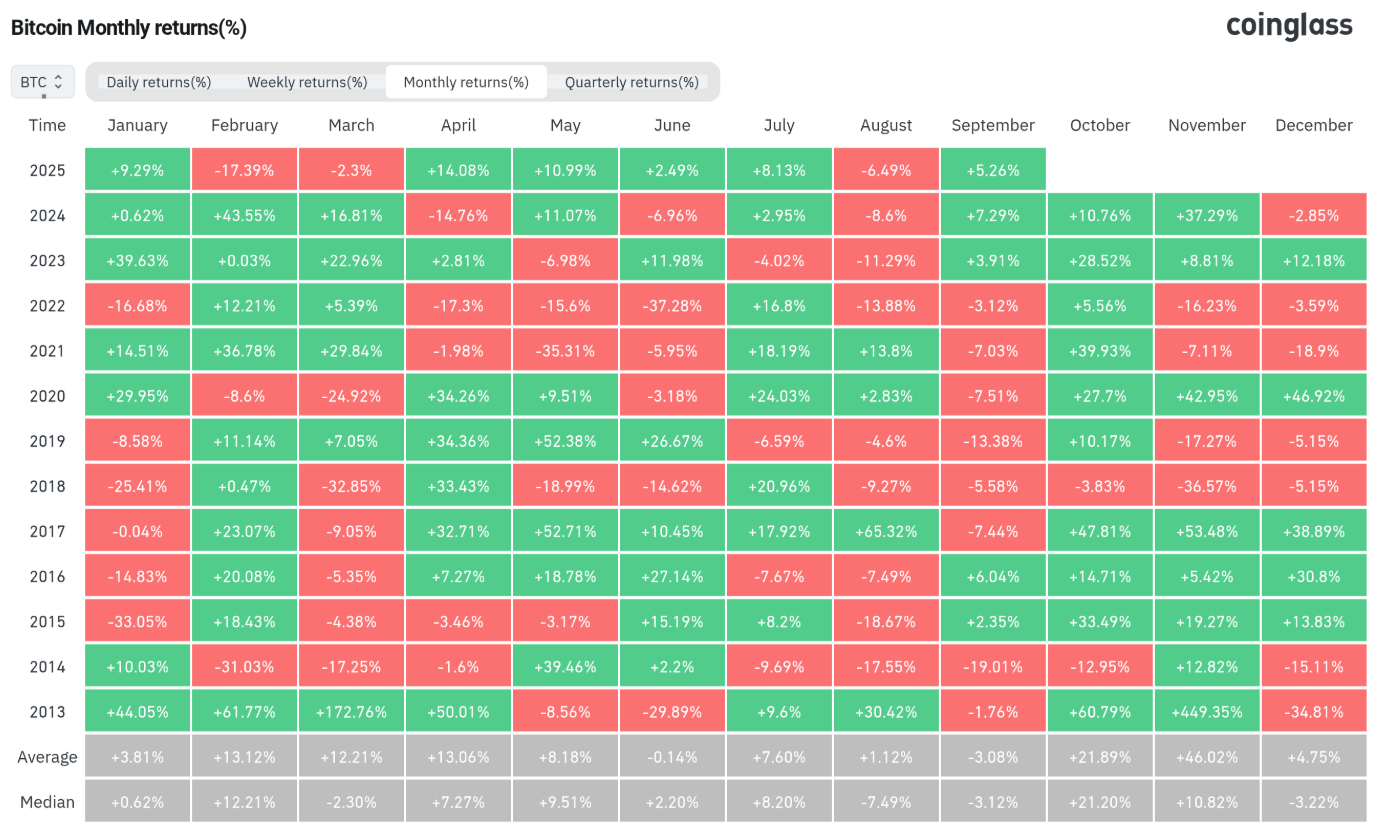
Task: Switch to Weekly returns(%) tab
Action: point(307,82)
